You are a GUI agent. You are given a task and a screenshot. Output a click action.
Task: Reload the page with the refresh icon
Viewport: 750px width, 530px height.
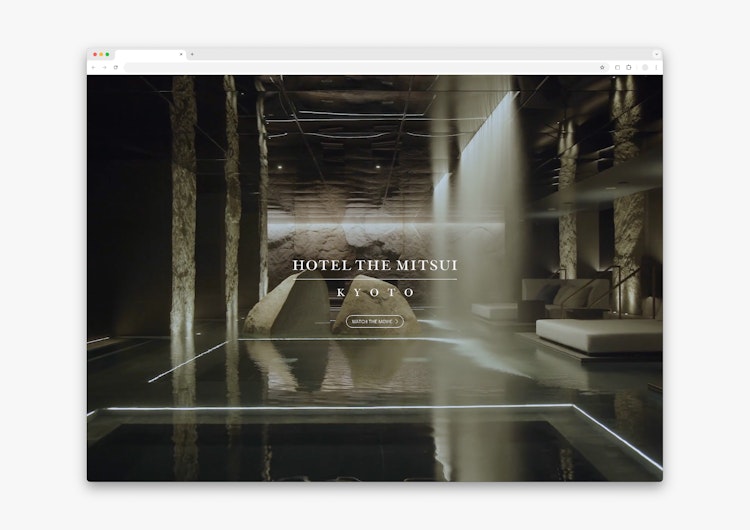(115, 67)
